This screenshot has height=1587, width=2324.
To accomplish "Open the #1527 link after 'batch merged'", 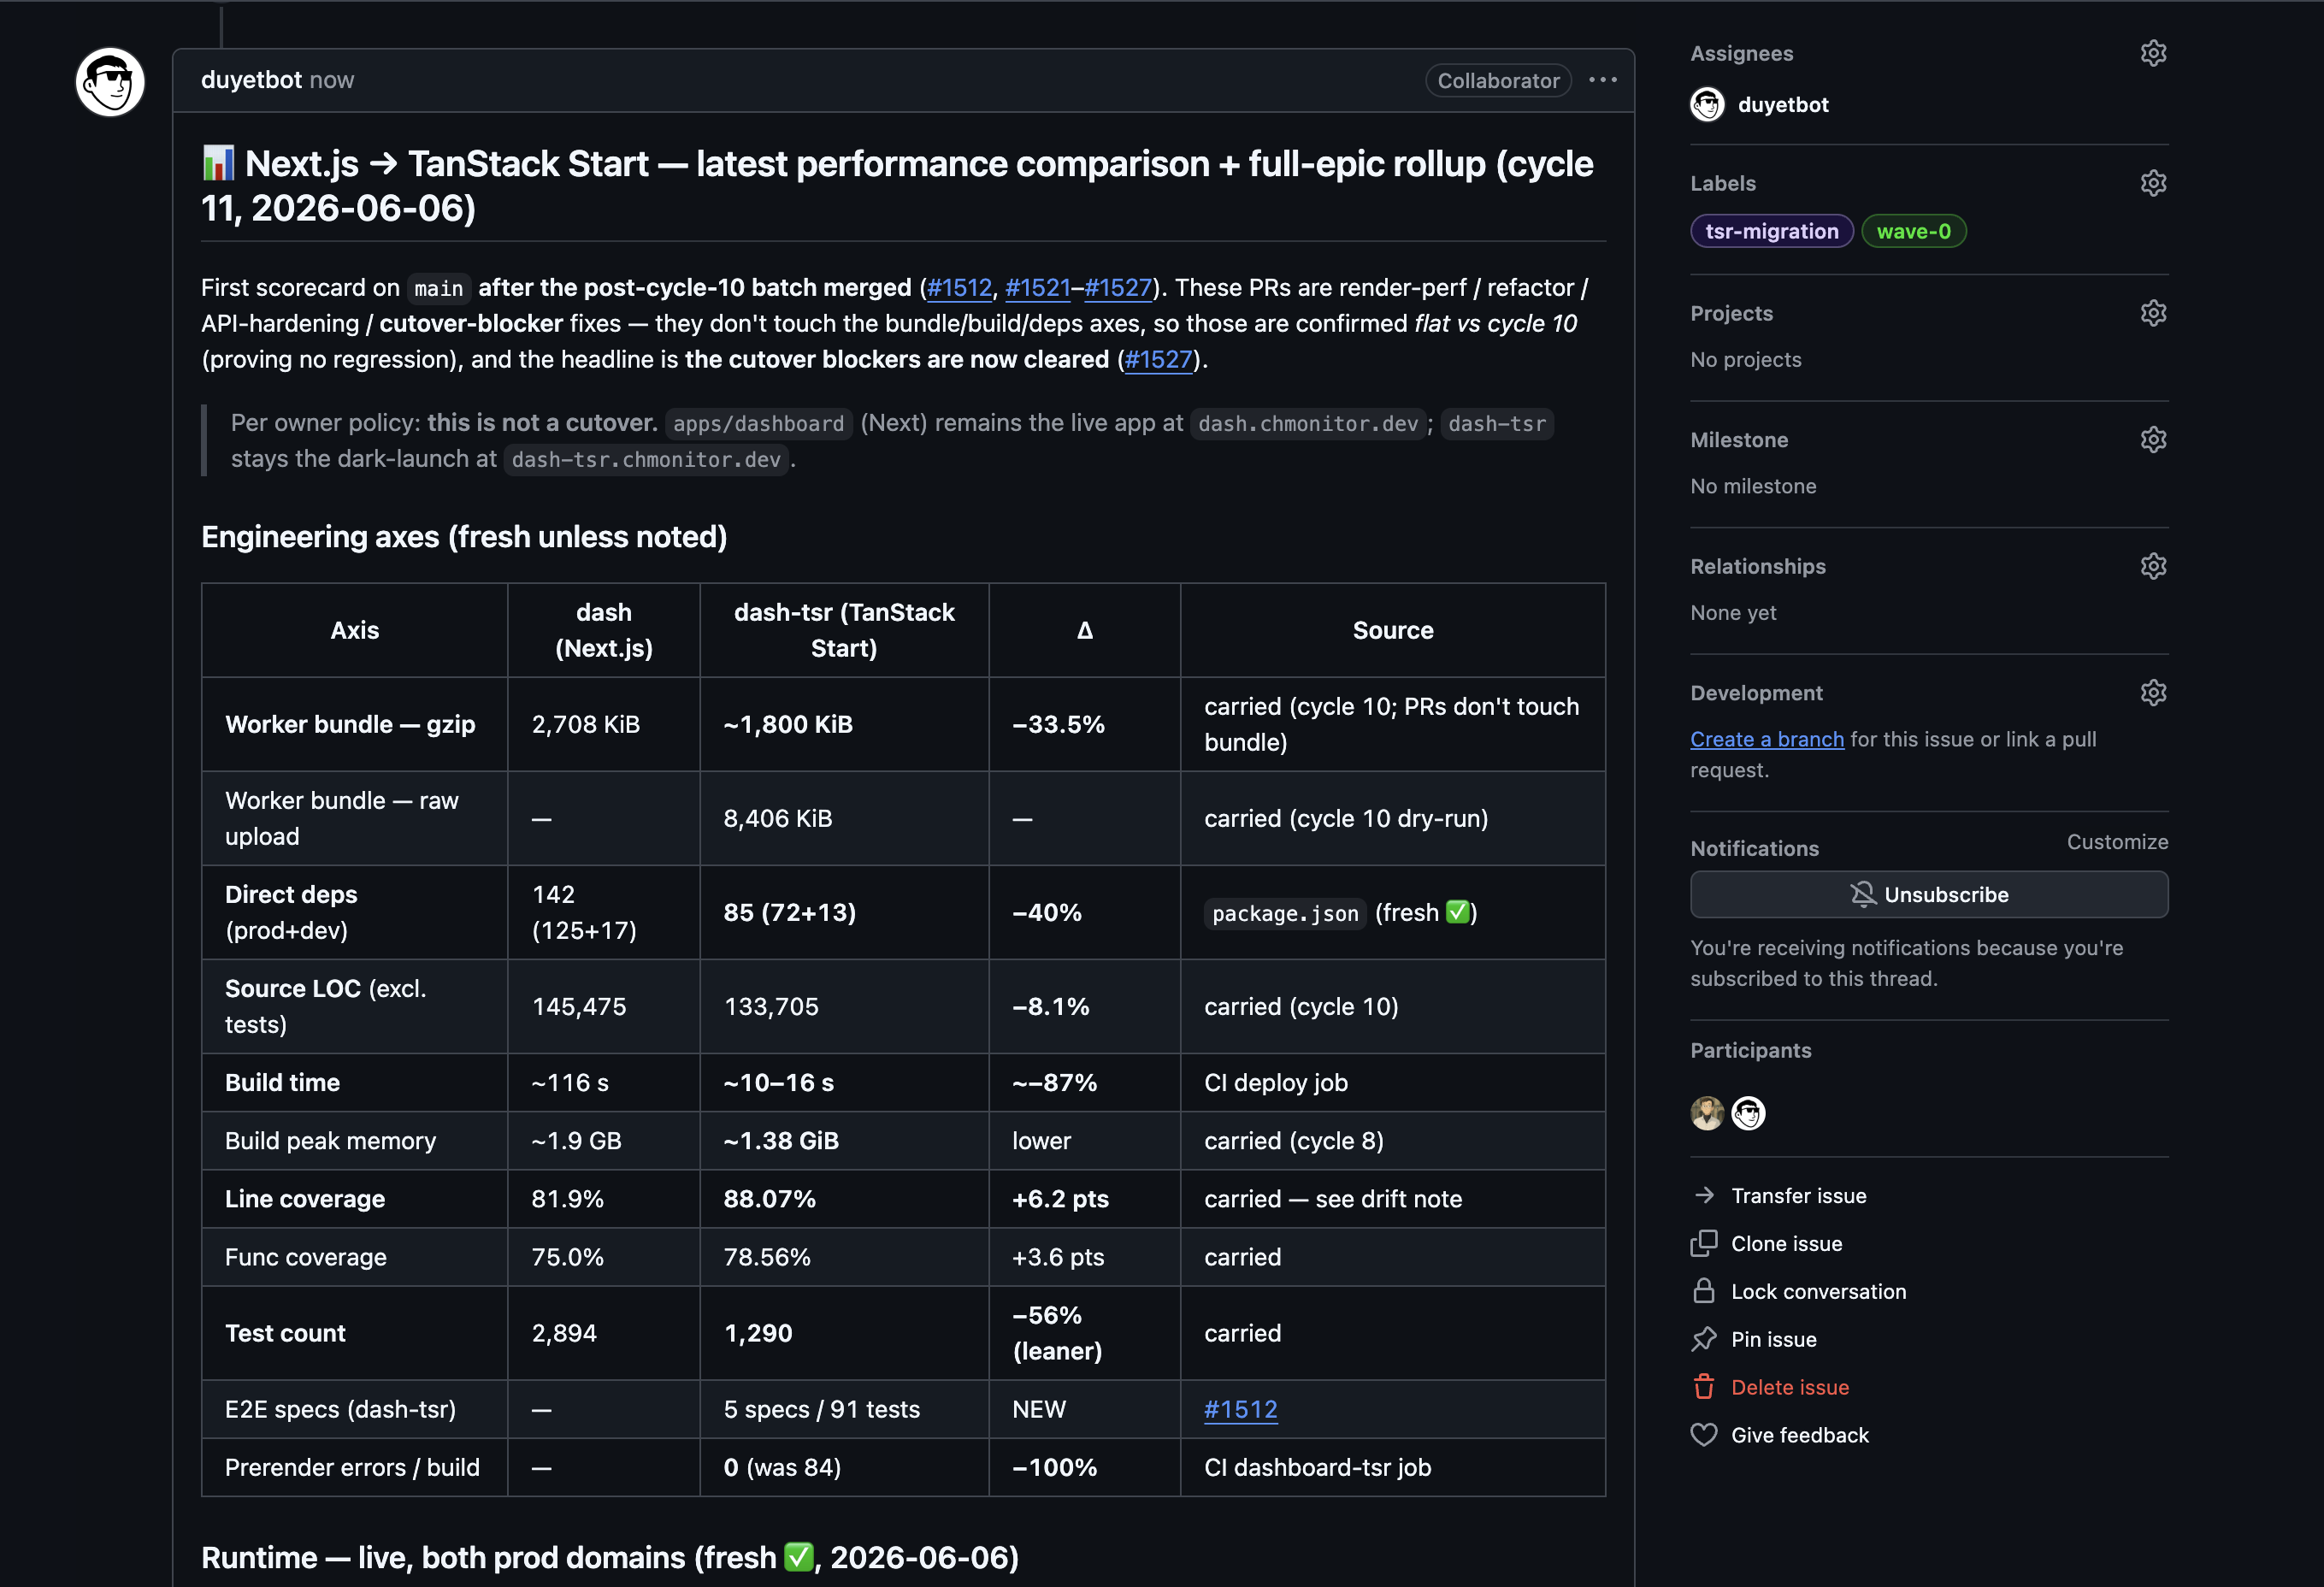I will pos(1118,288).
